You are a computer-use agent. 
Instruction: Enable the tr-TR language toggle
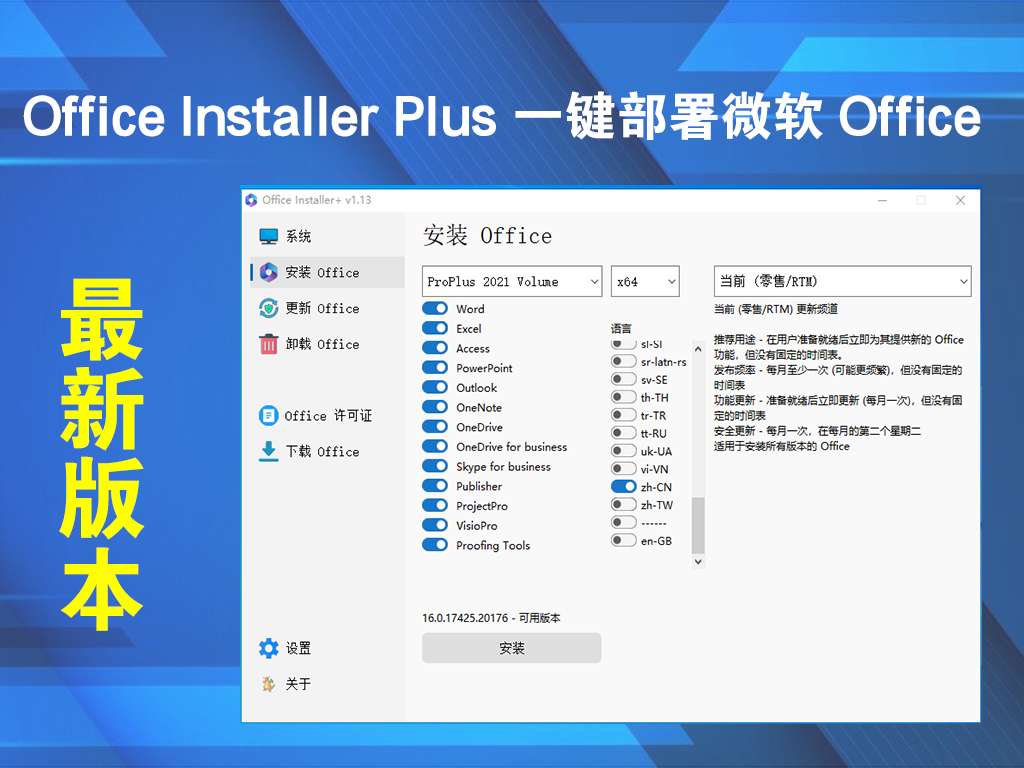pos(624,415)
